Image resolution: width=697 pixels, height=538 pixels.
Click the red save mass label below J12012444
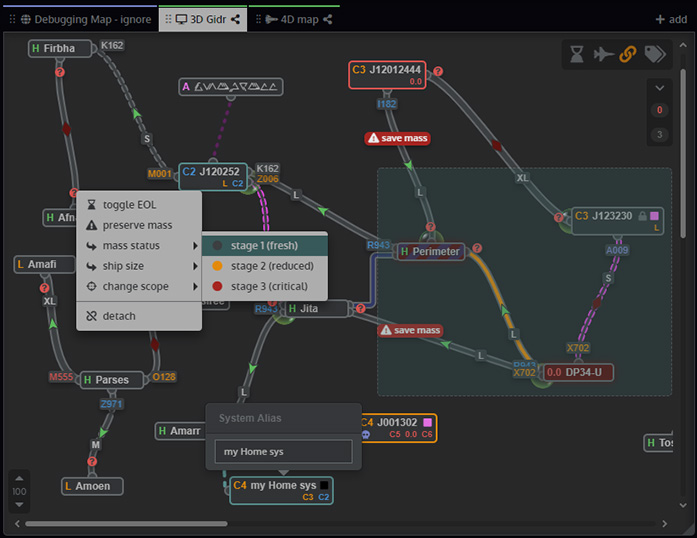pos(398,138)
